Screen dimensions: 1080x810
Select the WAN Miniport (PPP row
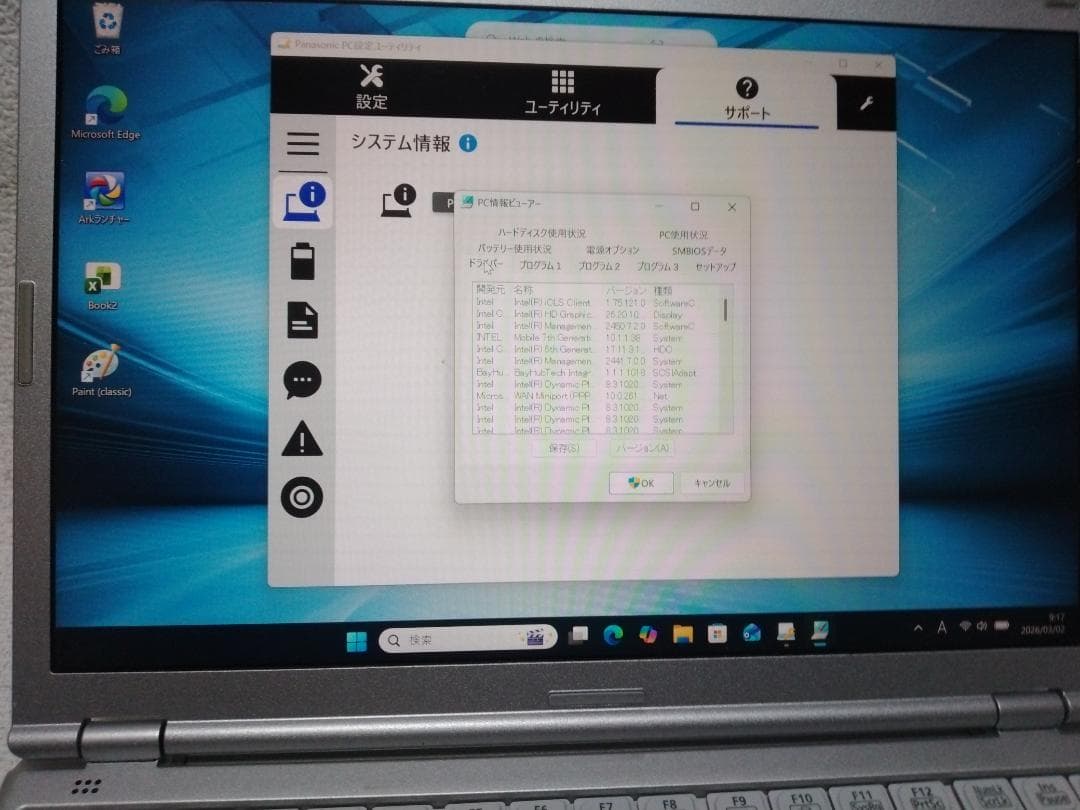tap(596, 396)
